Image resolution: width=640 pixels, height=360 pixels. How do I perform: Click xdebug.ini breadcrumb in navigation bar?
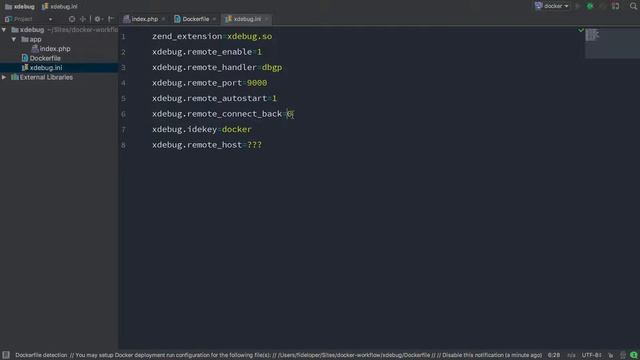pos(60,7)
